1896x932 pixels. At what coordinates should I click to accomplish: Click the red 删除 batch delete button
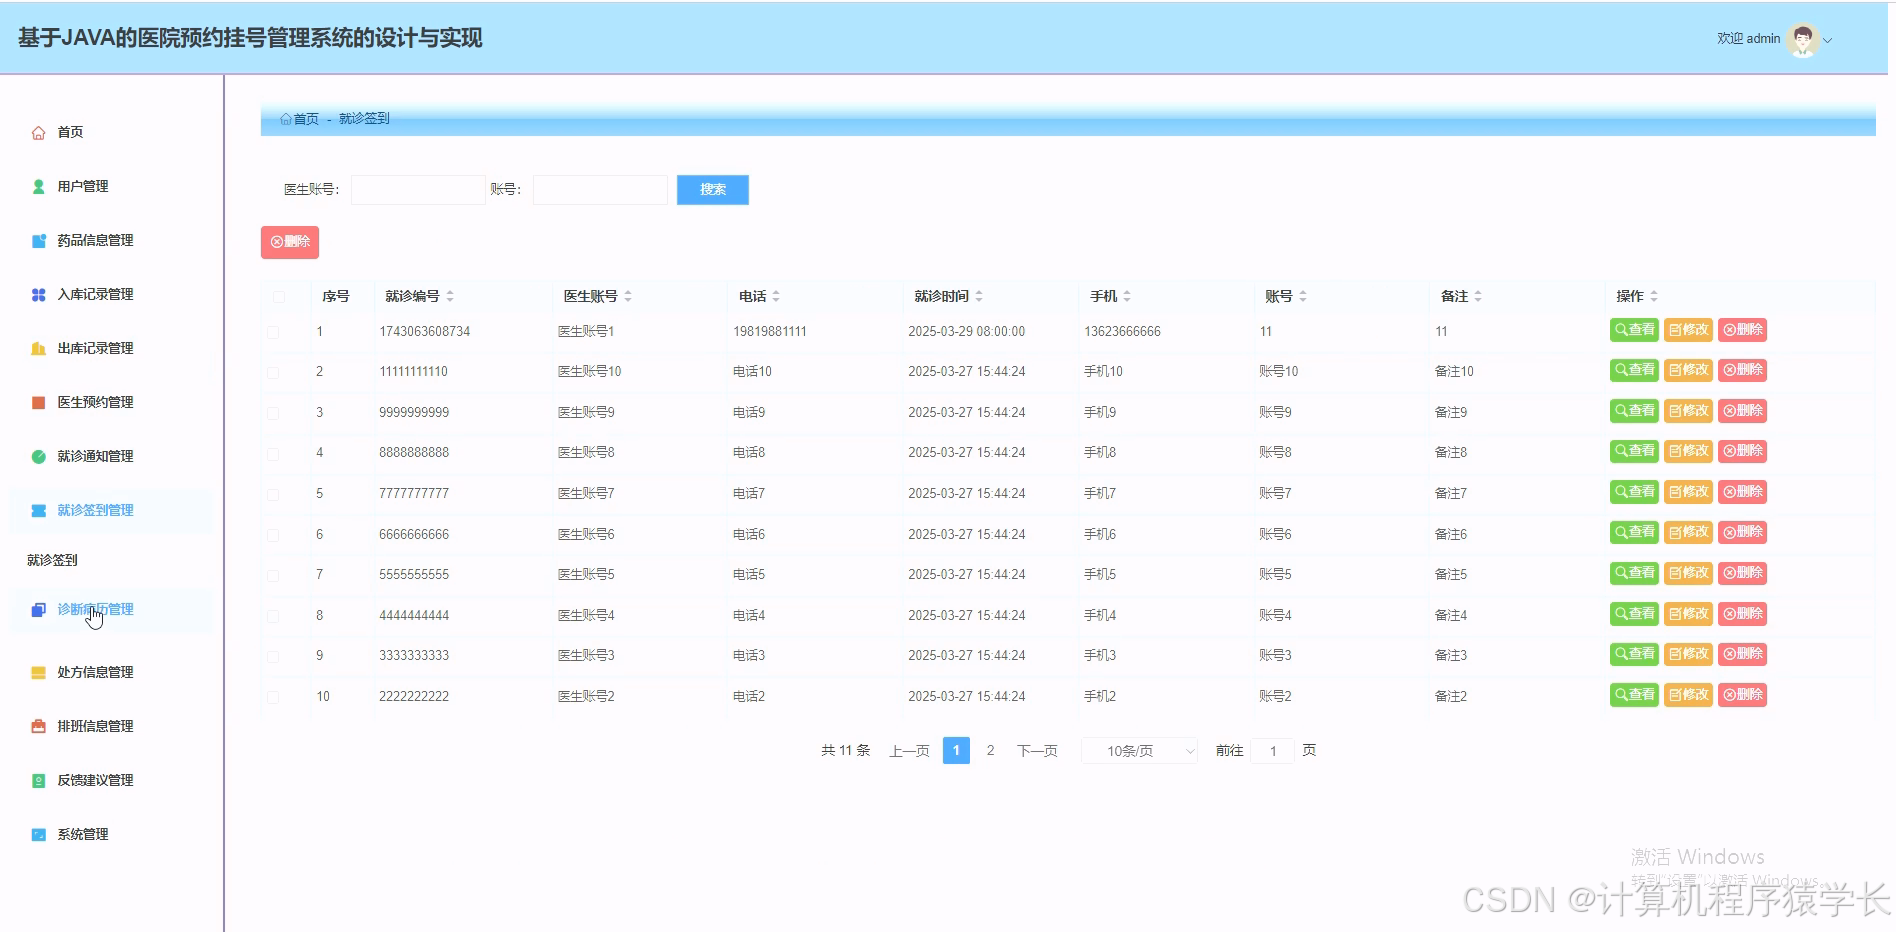289,241
